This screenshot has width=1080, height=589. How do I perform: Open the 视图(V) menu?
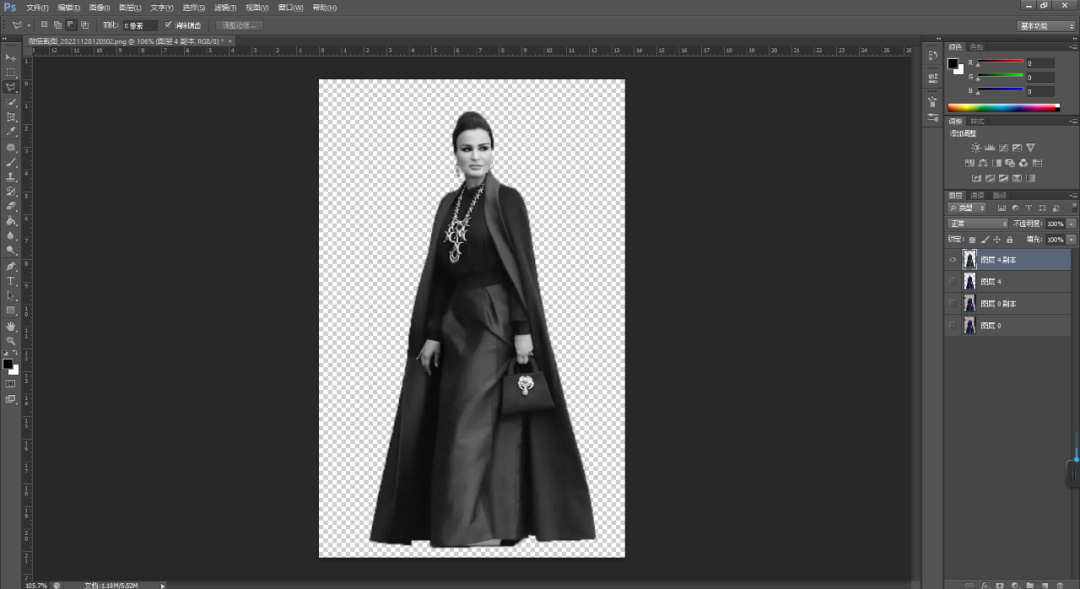(257, 8)
